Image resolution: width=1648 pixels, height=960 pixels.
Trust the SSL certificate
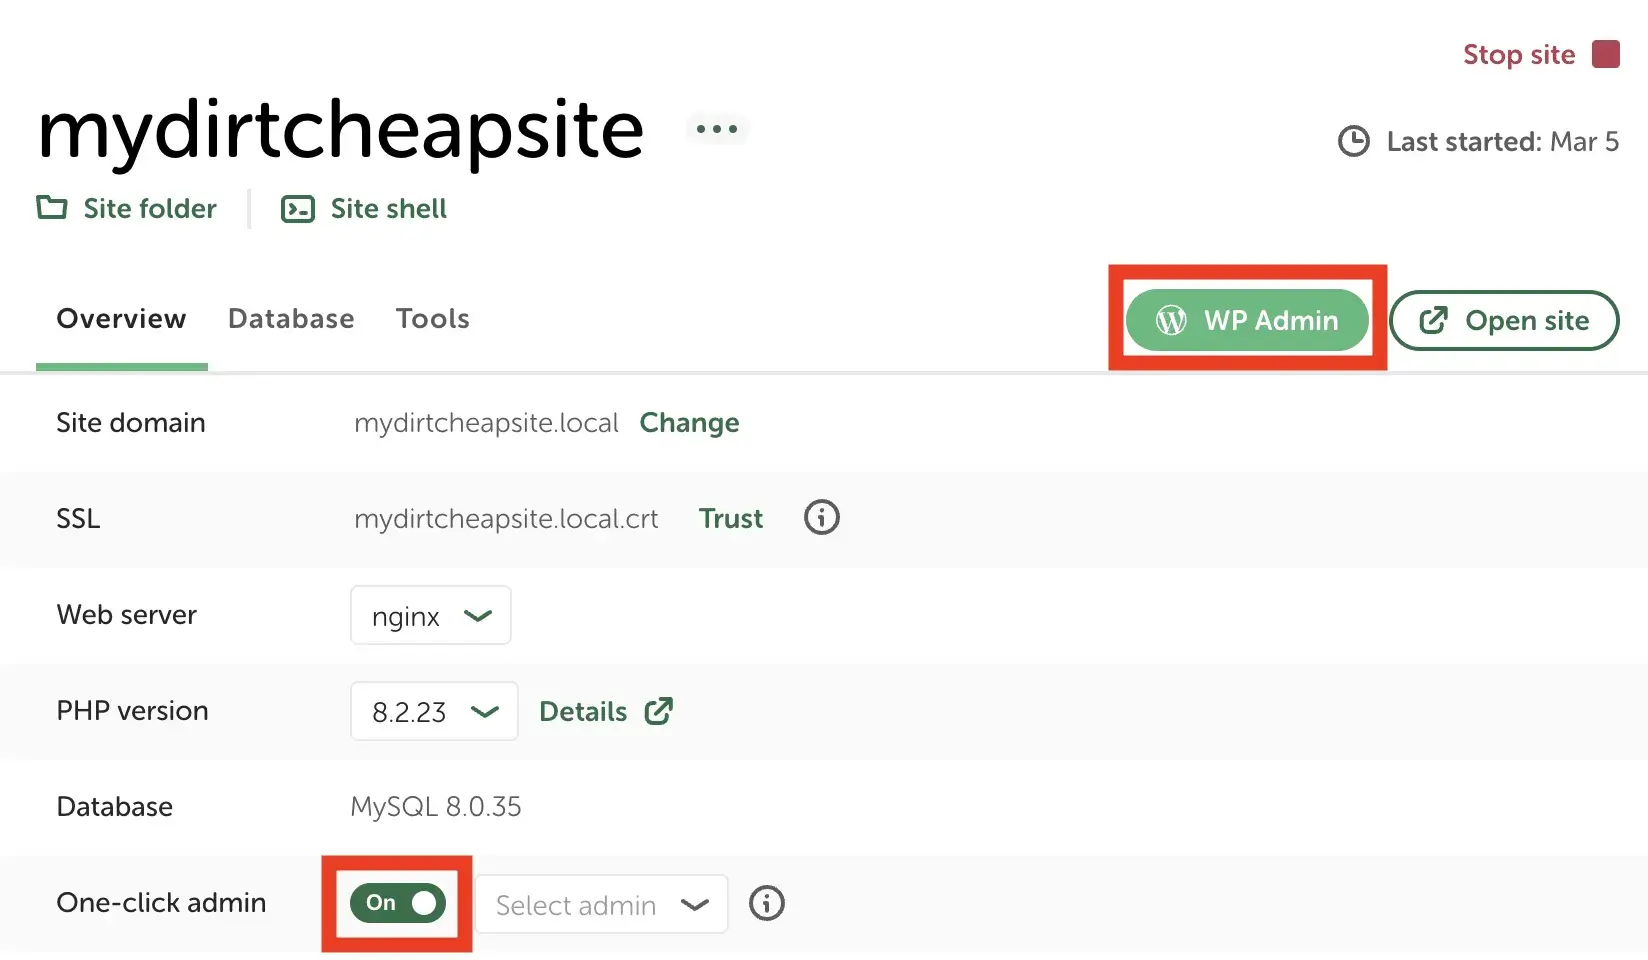730,518
